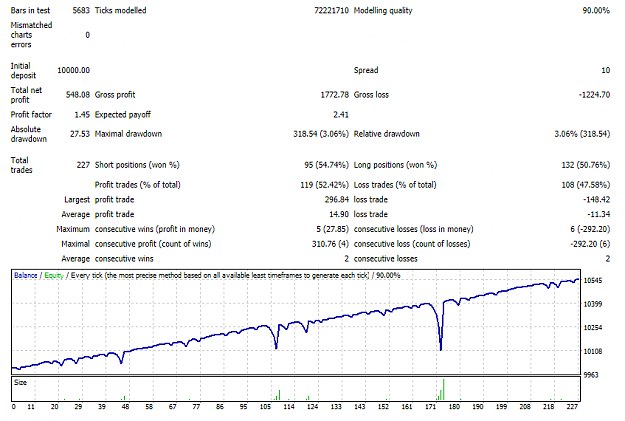The image size is (625, 421).
Task: Click largest loss trade value -148.42
Action: click(x=596, y=199)
